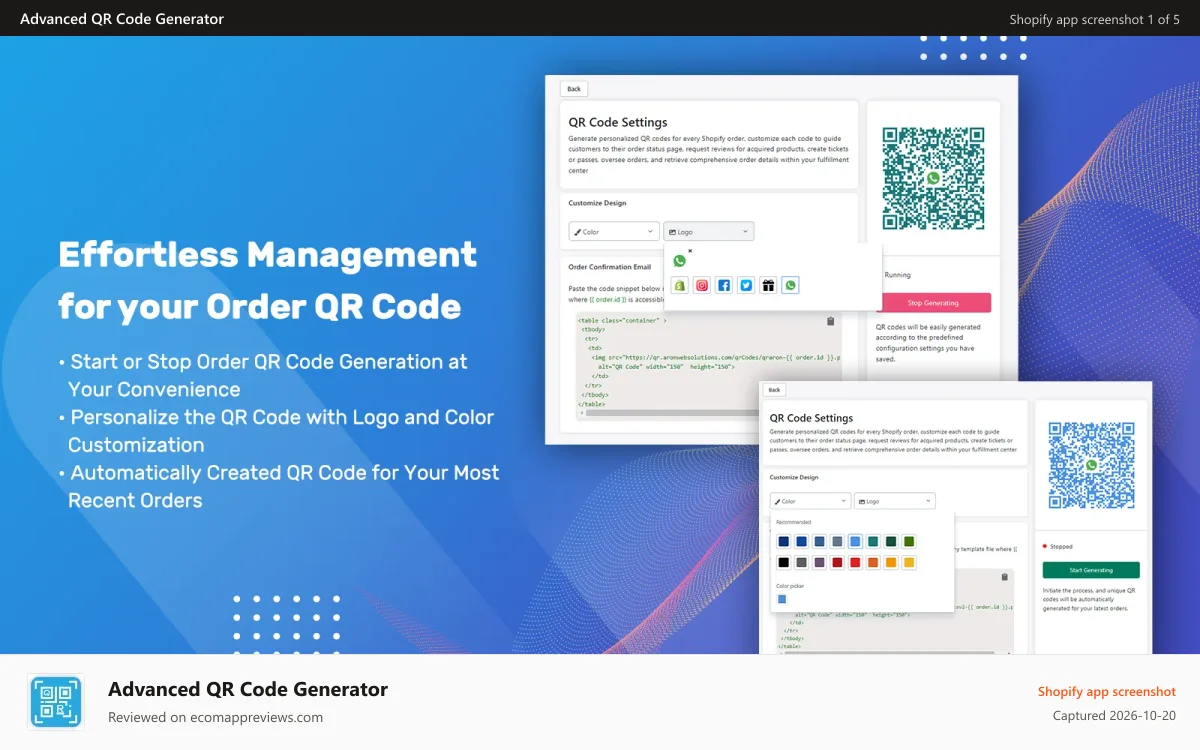
Task: Click the code snippet scrollbar in the Running window
Action: pyautogui.click(x=673, y=413)
